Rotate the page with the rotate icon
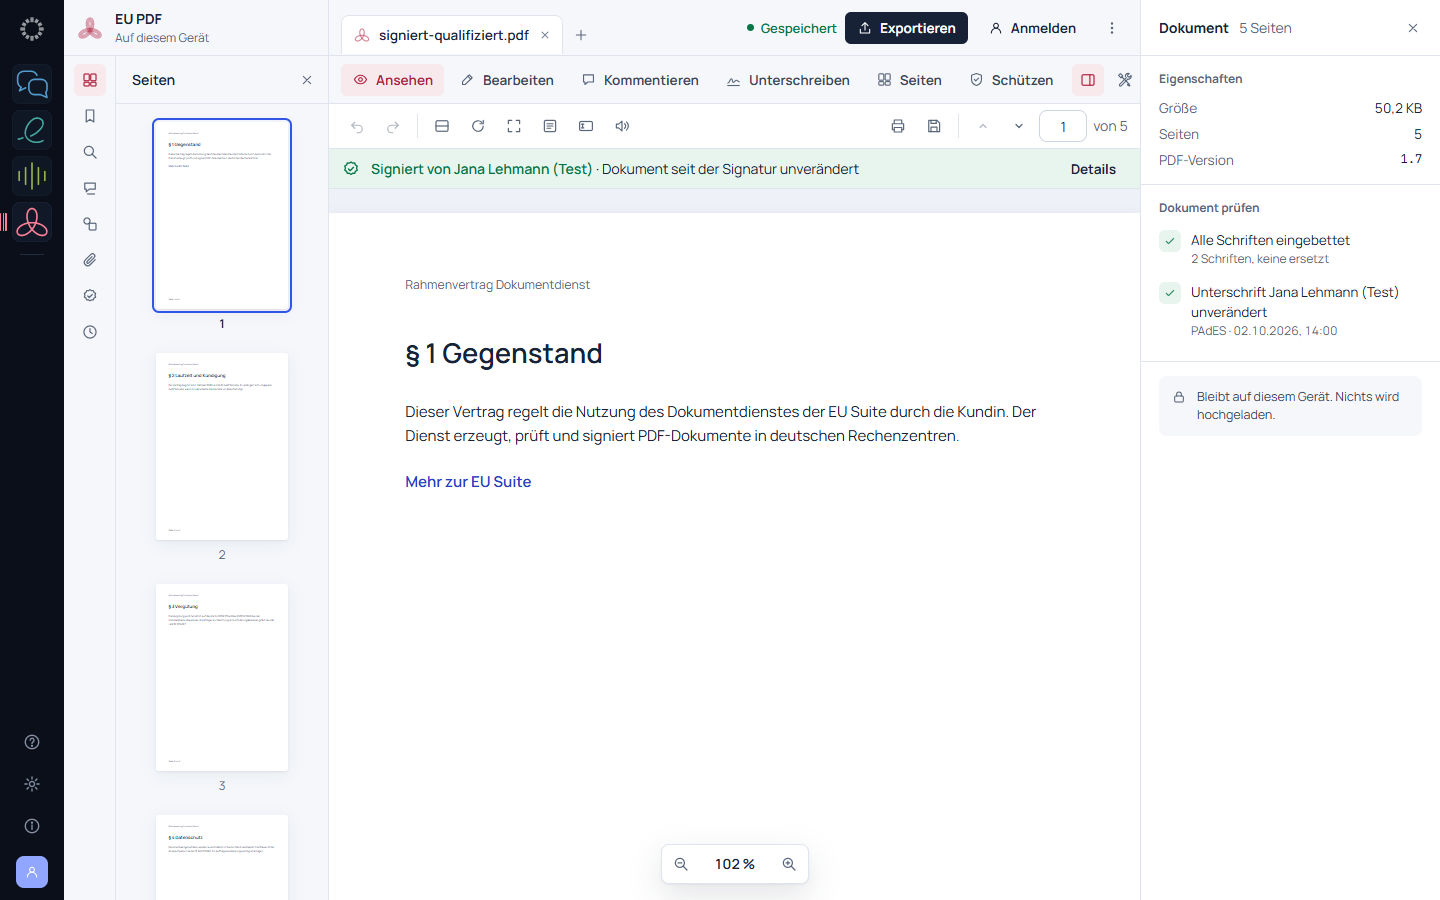Viewport: 1440px width, 900px height. 478,126
